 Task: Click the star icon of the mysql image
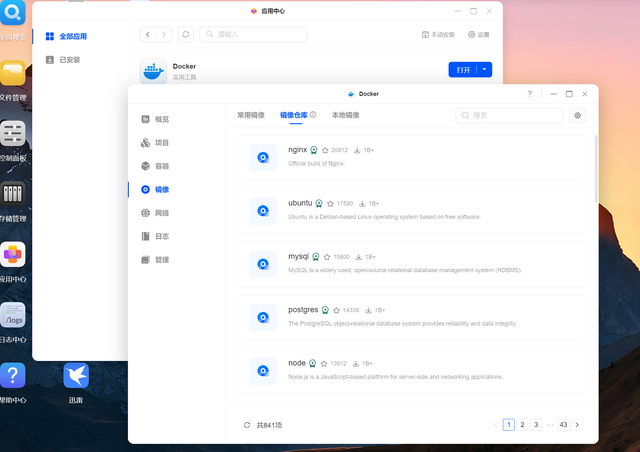coord(327,257)
